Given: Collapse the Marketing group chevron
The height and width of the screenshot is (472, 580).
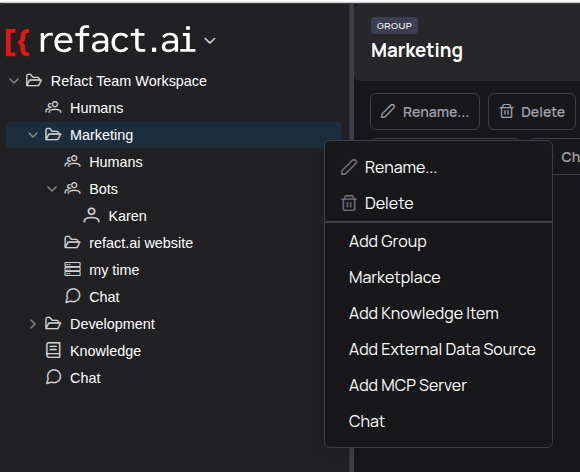Looking at the screenshot, I should [x=33, y=135].
